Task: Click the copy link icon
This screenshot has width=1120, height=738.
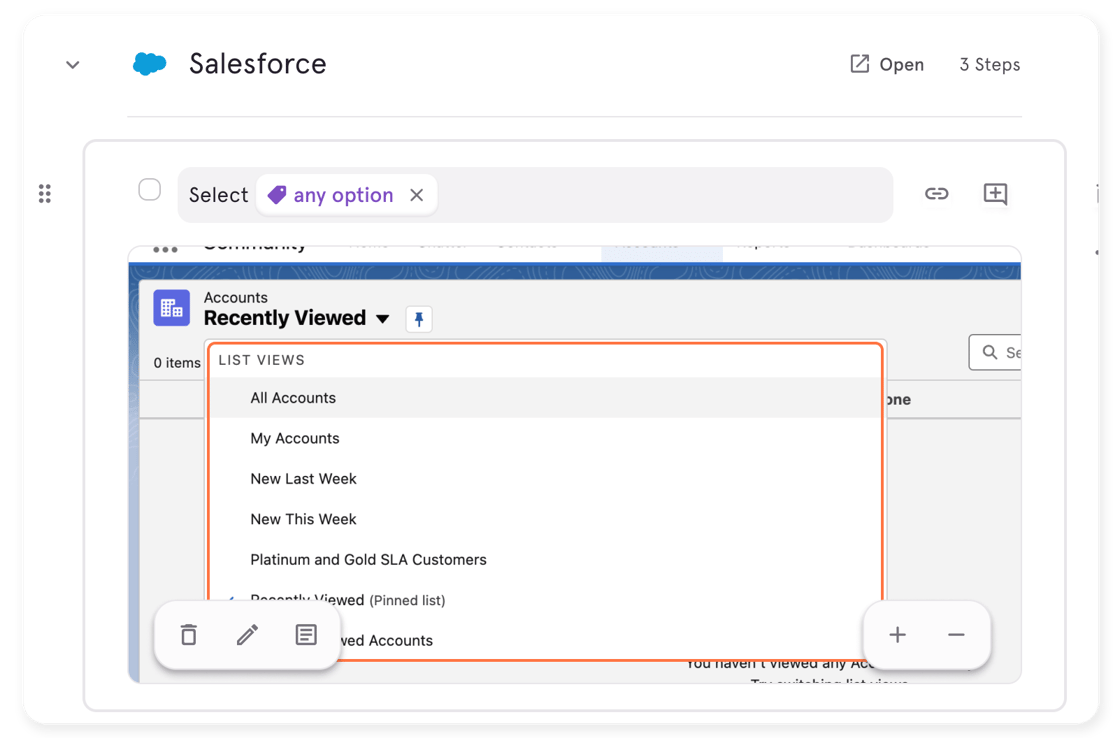Action: (x=936, y=194)
